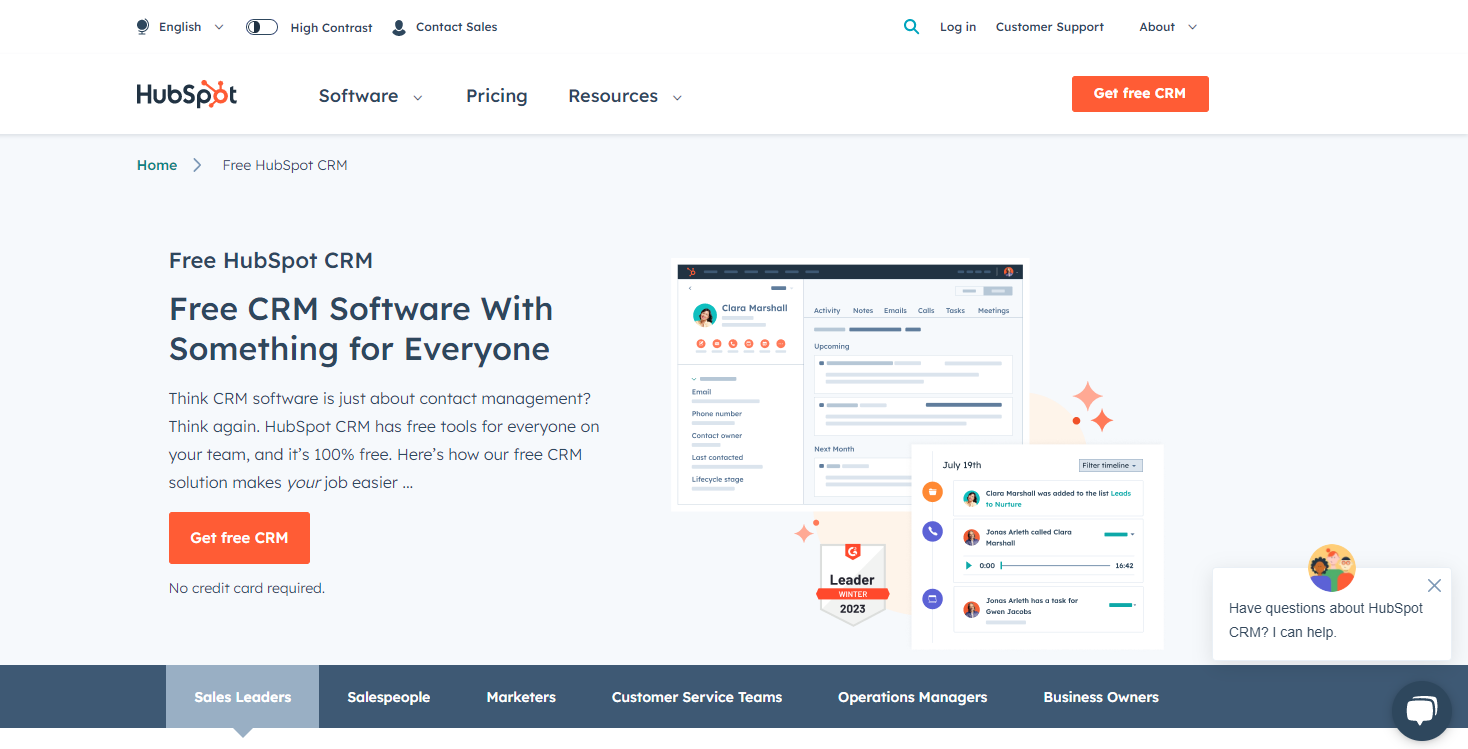1468x749 pixels.
Task: Select the Customer Service Teams tab
Action: (x=697, y=697)
